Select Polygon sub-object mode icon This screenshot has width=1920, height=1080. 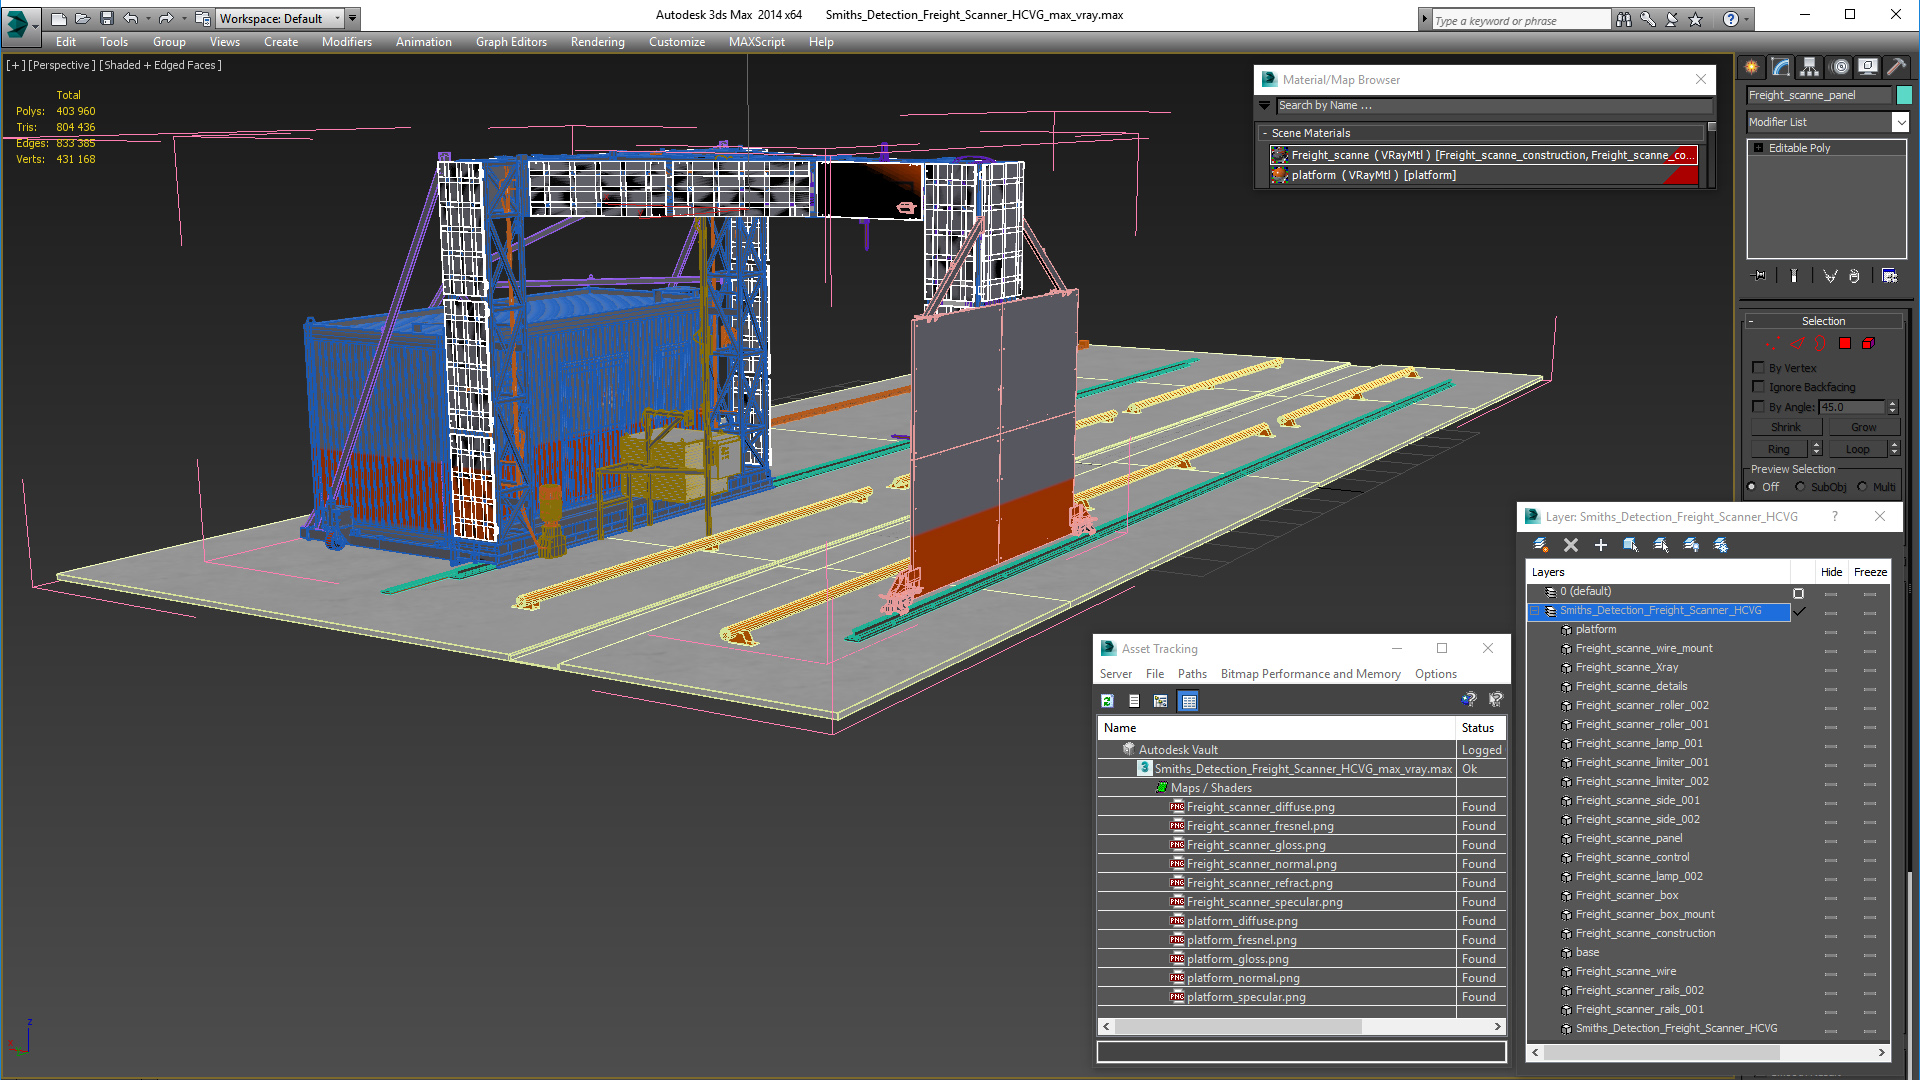point(1845,343)
